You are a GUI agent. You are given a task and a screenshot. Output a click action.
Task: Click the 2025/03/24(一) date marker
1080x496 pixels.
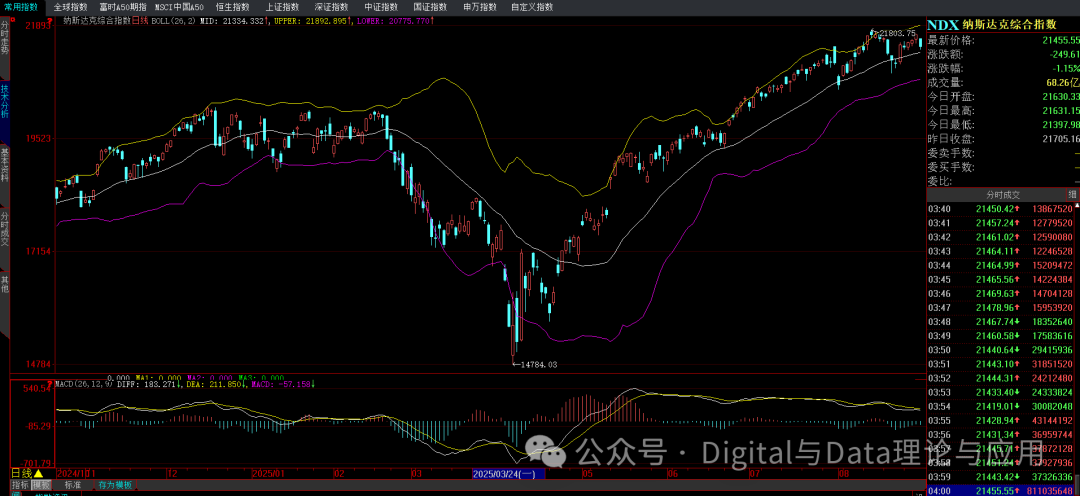pos(508,474)
